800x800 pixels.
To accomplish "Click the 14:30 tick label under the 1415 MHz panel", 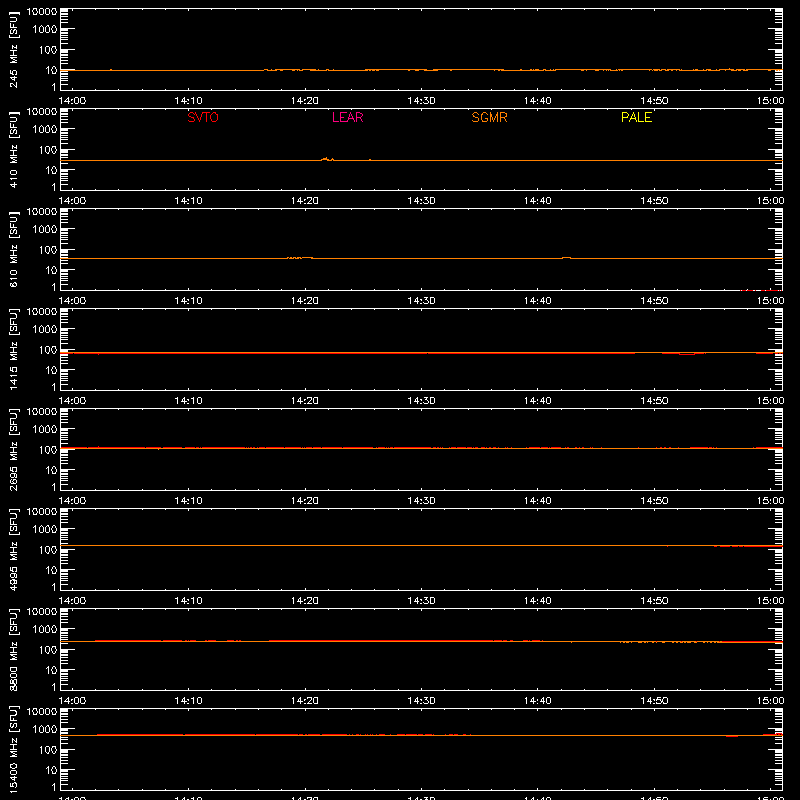I will coord(421,401).
